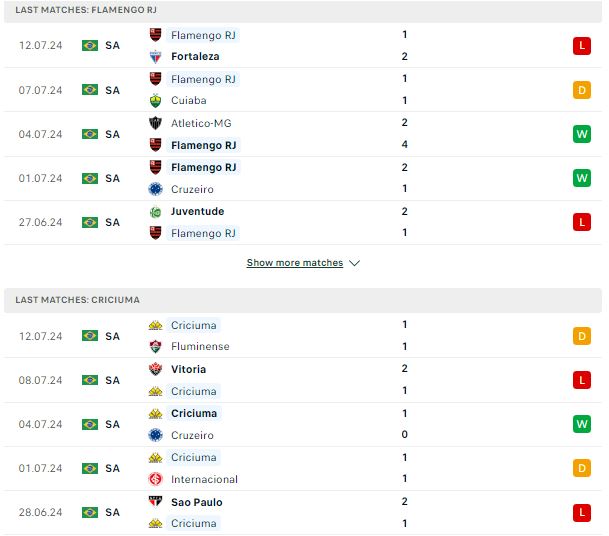Click the Internacional club badge

click(x=155, y=479)
